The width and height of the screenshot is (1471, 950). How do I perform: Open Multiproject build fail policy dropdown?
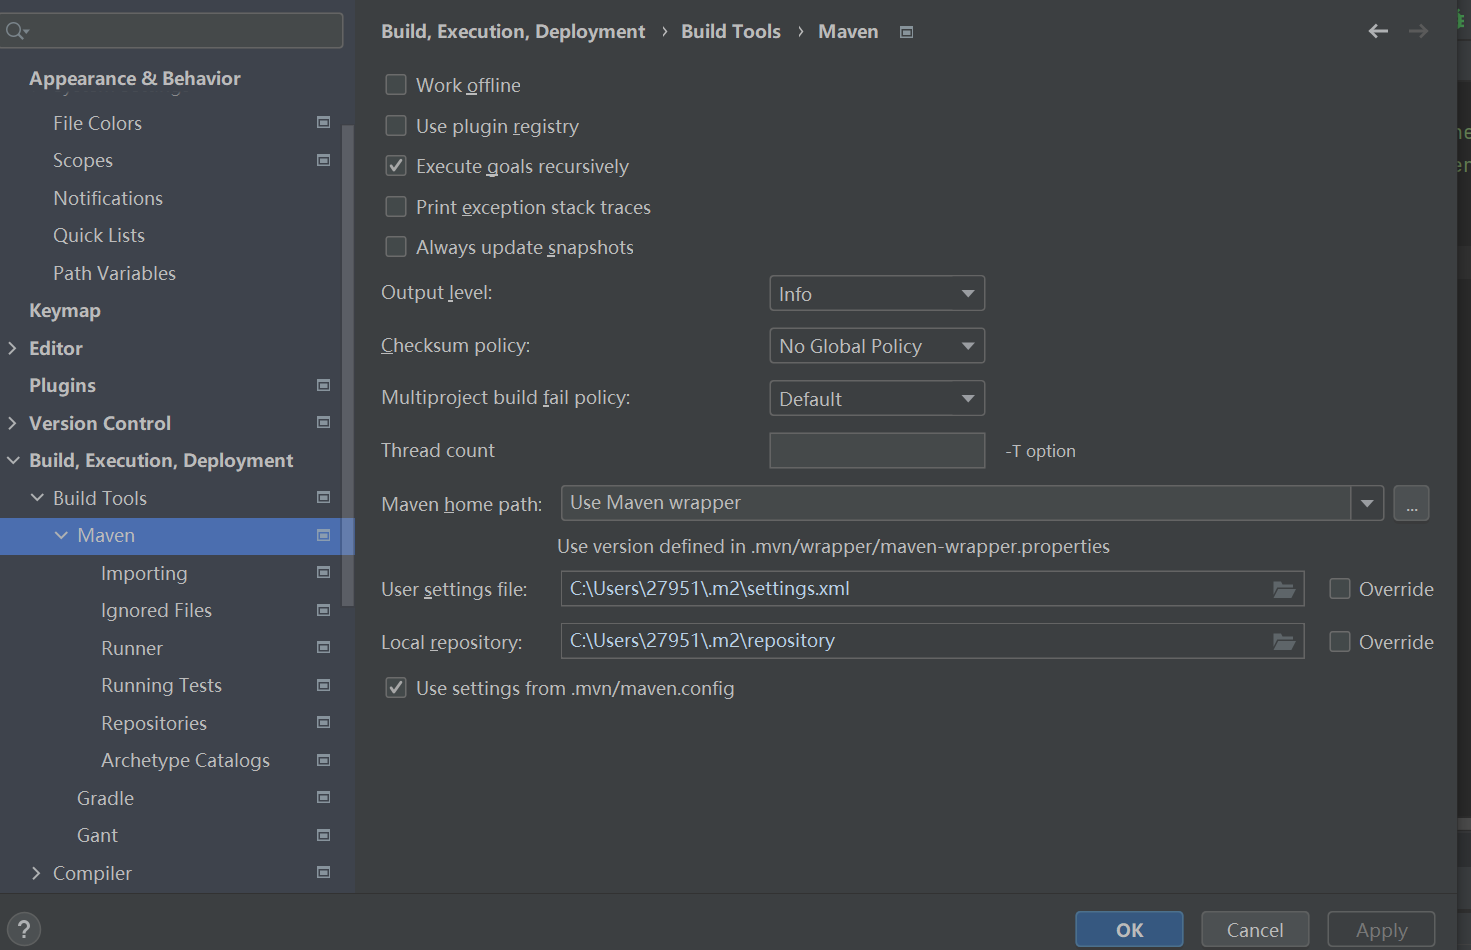877,398
